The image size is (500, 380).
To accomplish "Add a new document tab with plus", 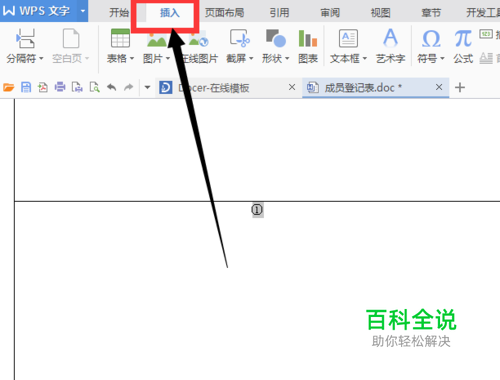I will [460, 88].
